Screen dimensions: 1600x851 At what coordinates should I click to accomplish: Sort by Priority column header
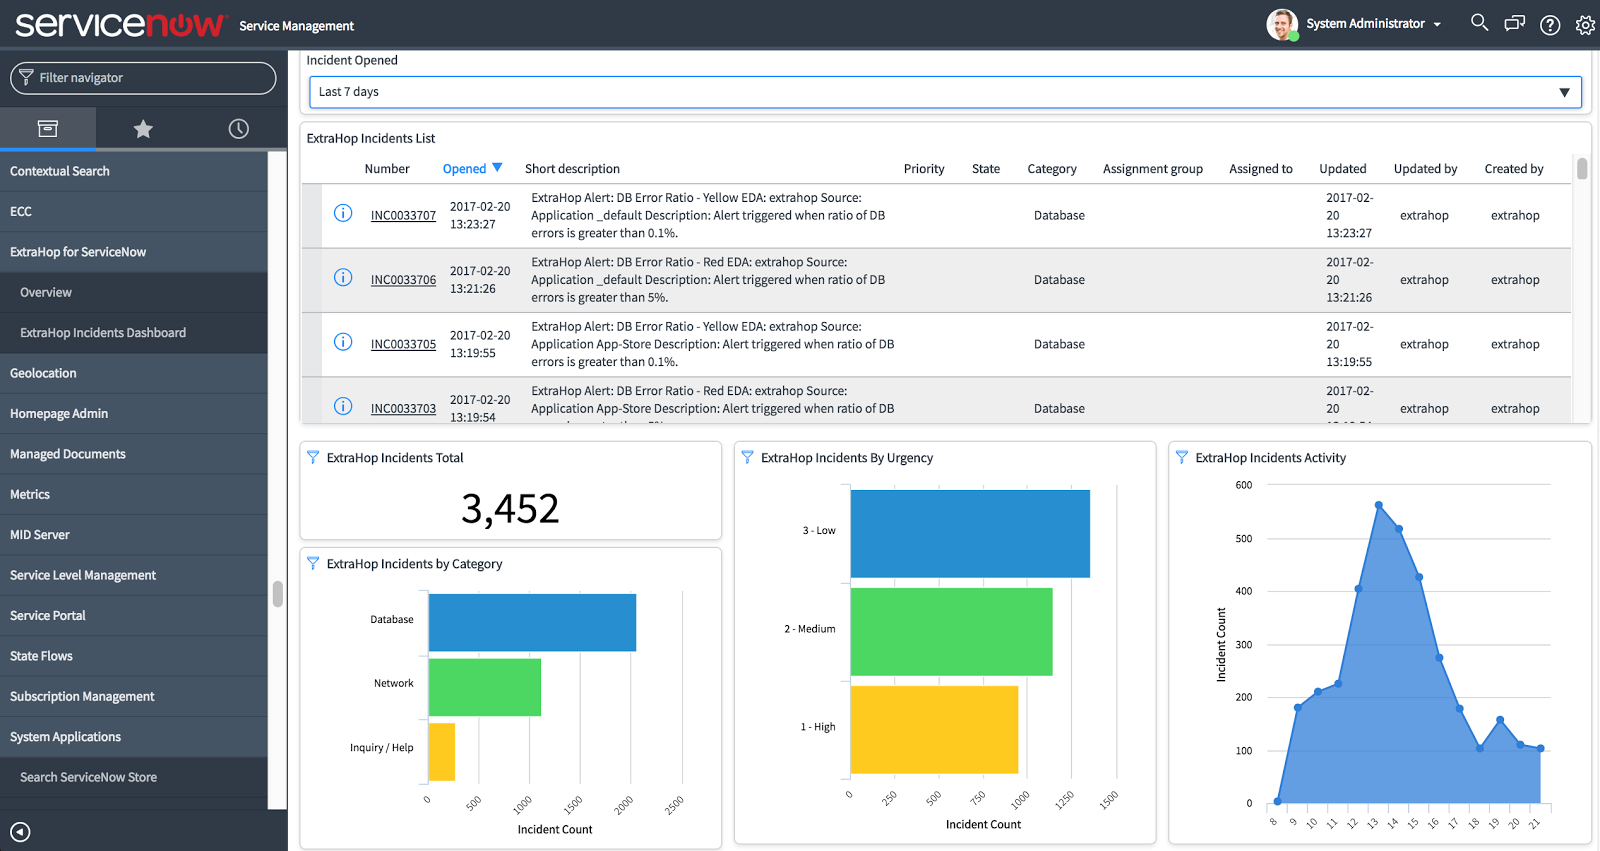point(924,169)
